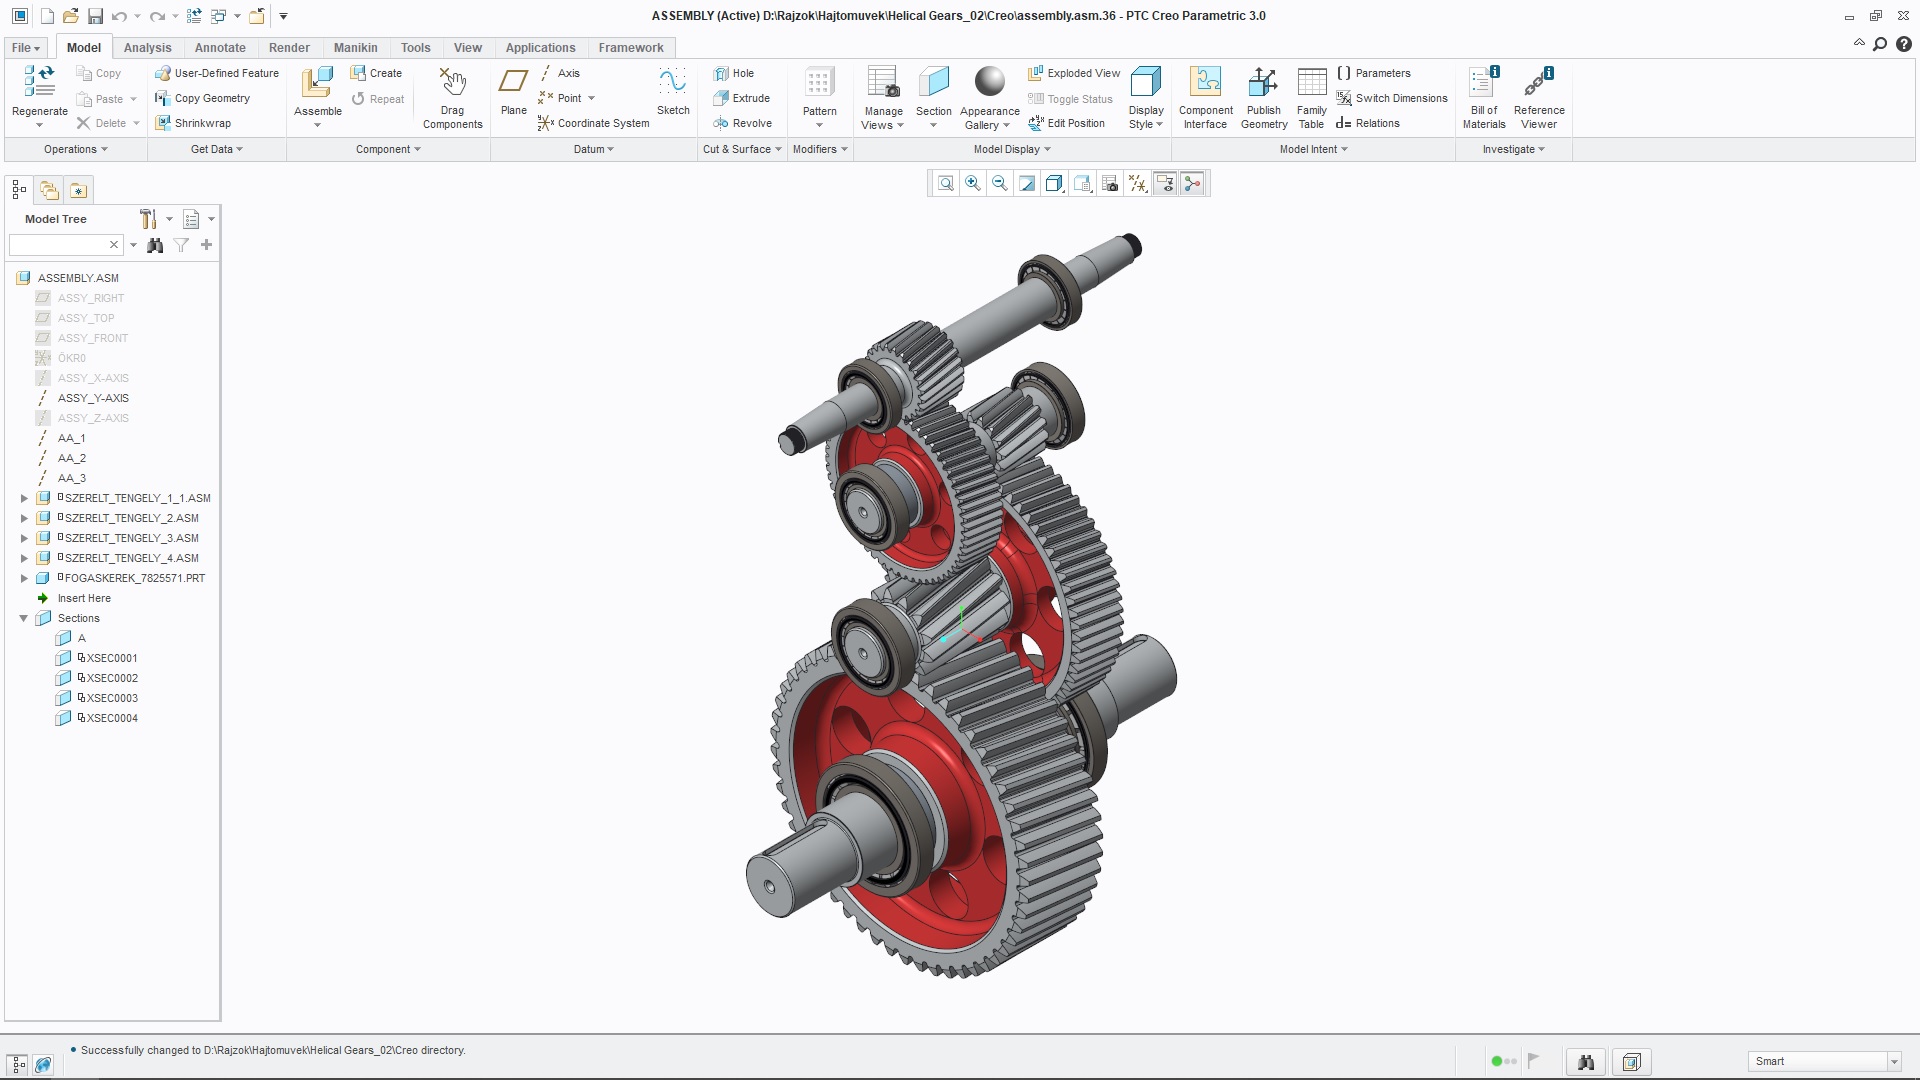The height and width of the screenshot is (1080, 1920).
Task: Click the Regenerate icon
Action: 39,82
